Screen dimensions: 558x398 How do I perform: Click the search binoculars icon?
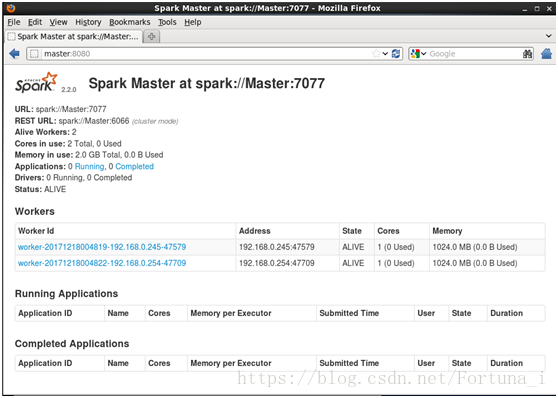[527, 54]
